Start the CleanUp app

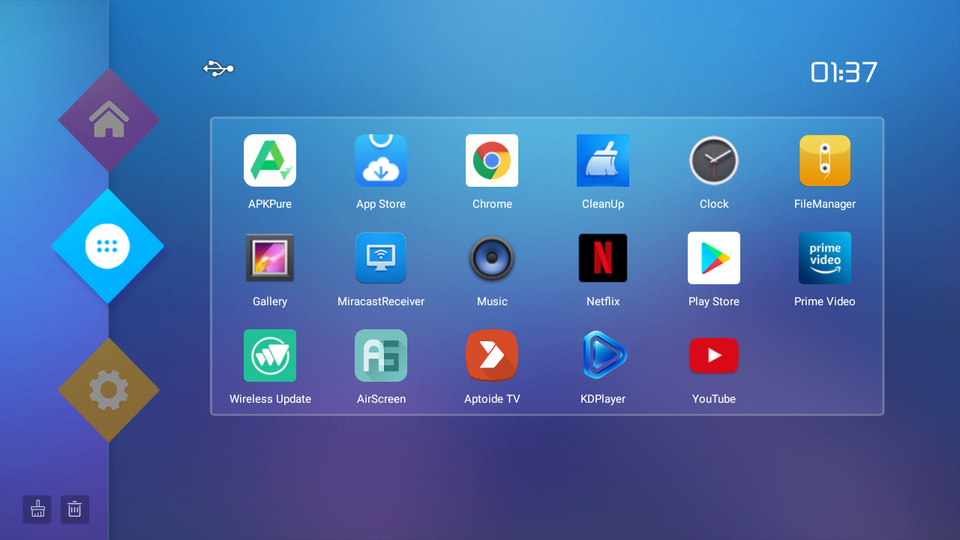[602, 160]
